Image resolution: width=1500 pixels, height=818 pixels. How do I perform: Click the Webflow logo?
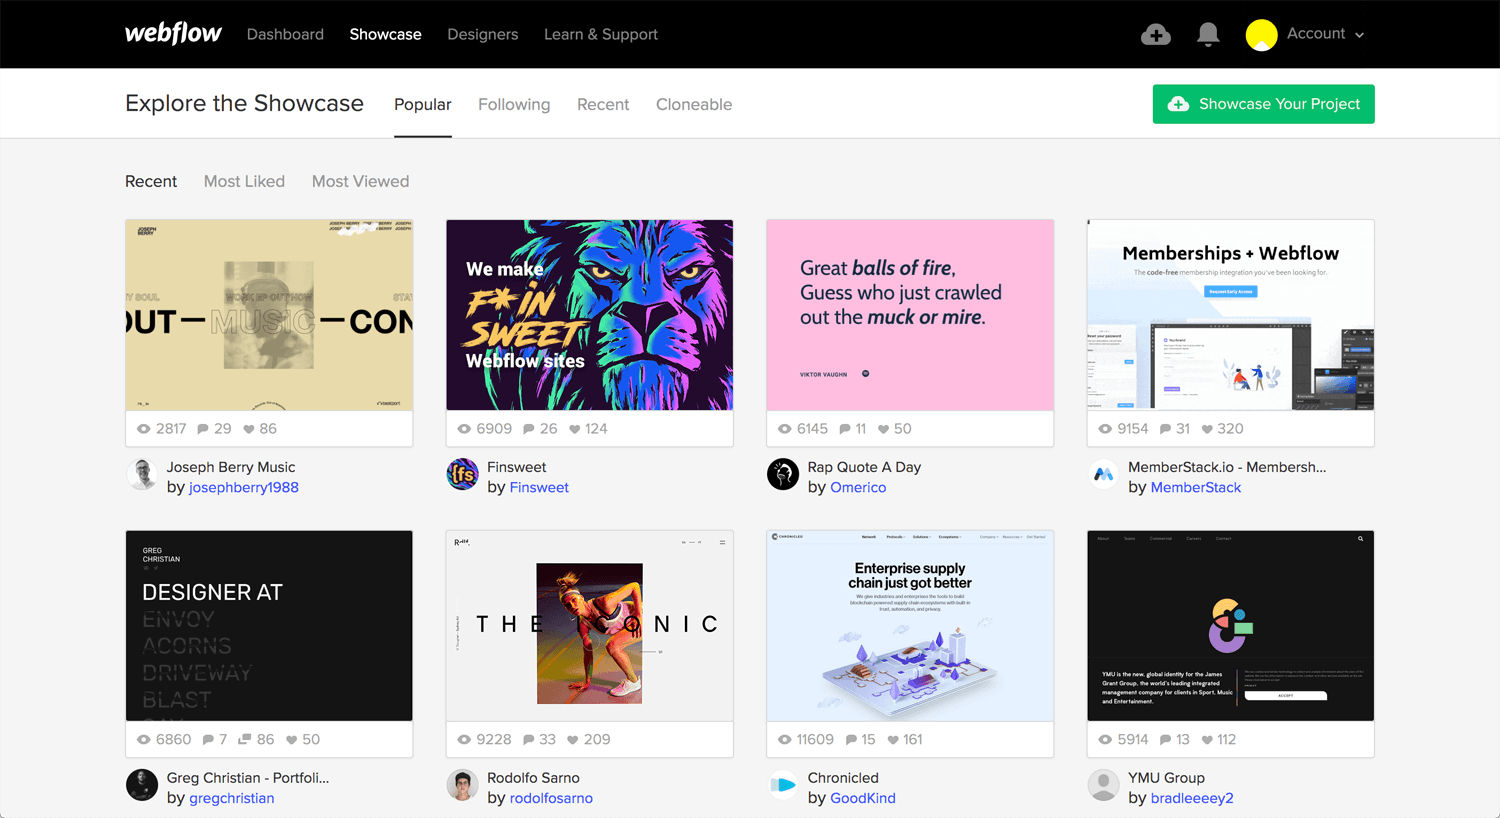tap(173, 34)
